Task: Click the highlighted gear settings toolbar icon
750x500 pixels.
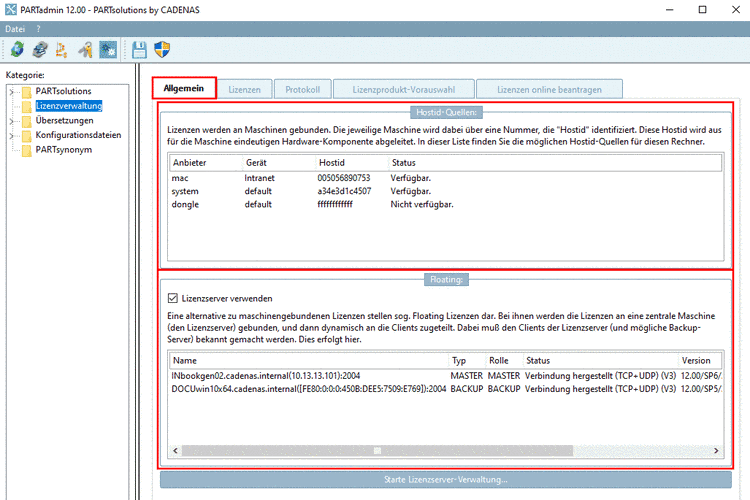Action: pos(108,49)
